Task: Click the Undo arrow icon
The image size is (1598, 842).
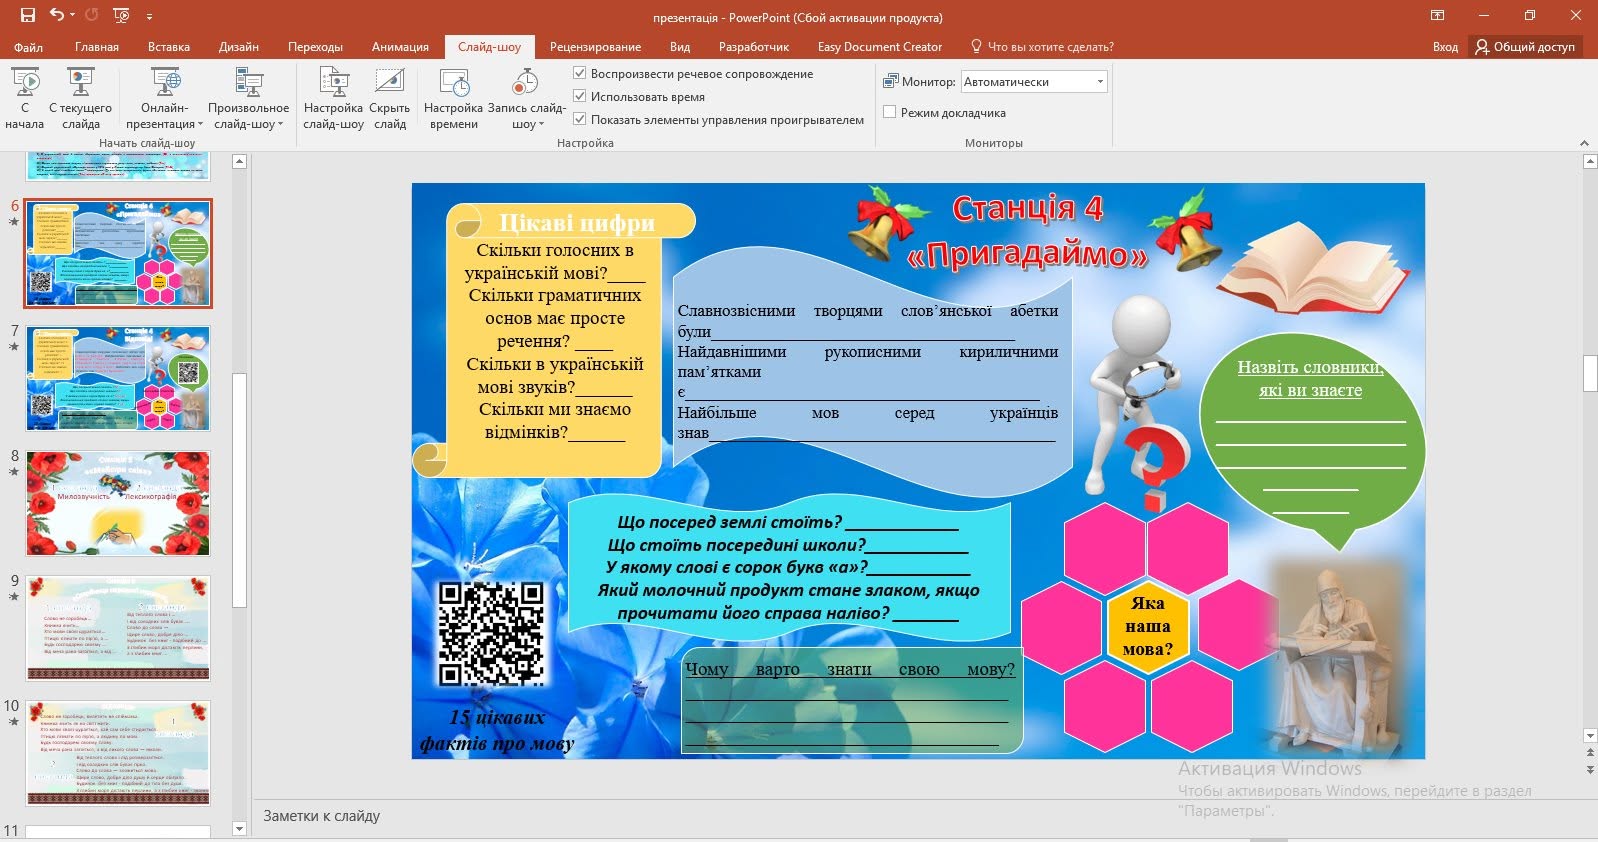Action: click(57, 16)
